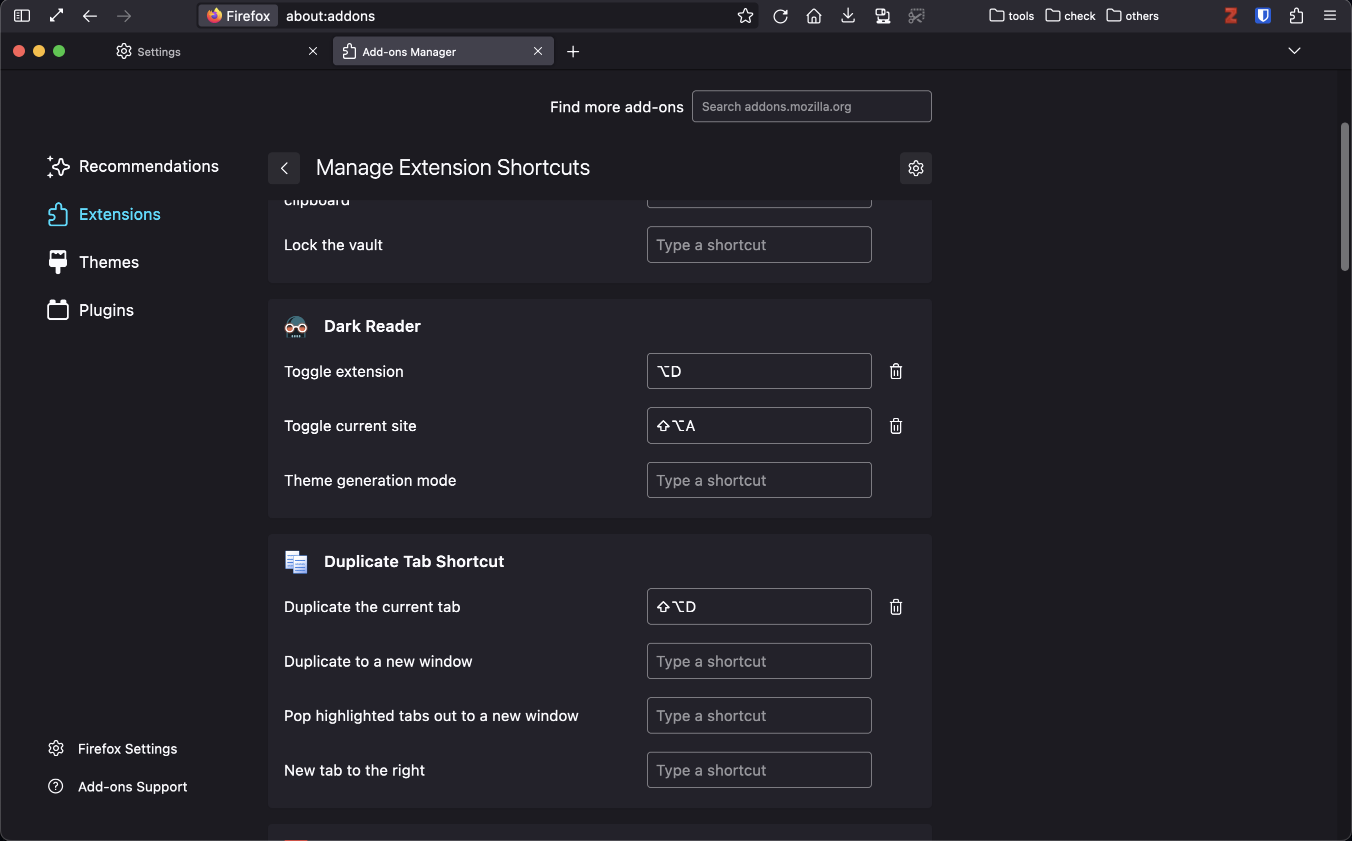Open the Firefox Settings link

coord(127,749)
